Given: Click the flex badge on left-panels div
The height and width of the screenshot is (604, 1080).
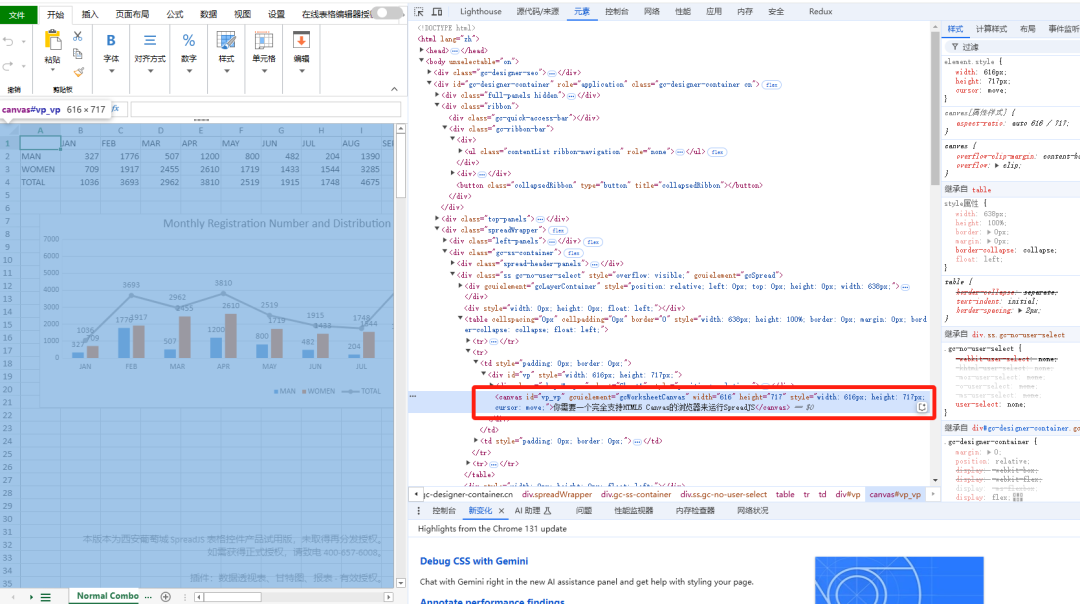Looking at the screenshot, I should coord(593,242).
